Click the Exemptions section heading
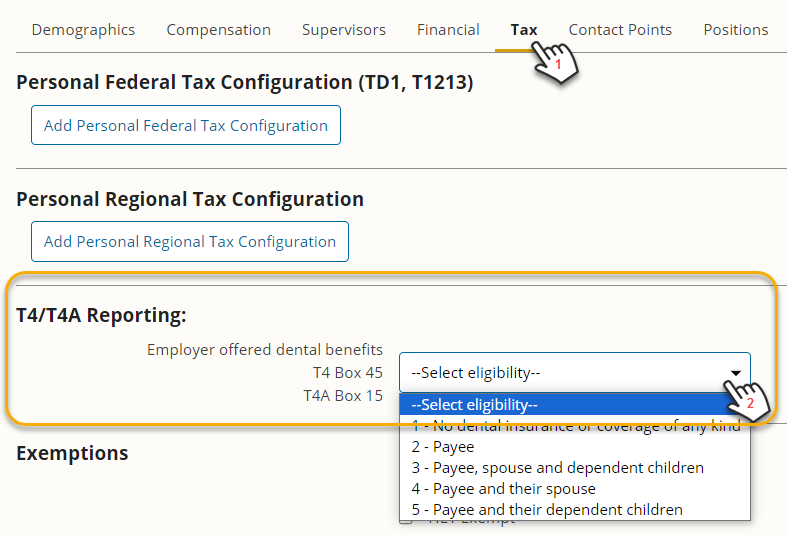Screen dimensions: 787x536 point(72,453)
